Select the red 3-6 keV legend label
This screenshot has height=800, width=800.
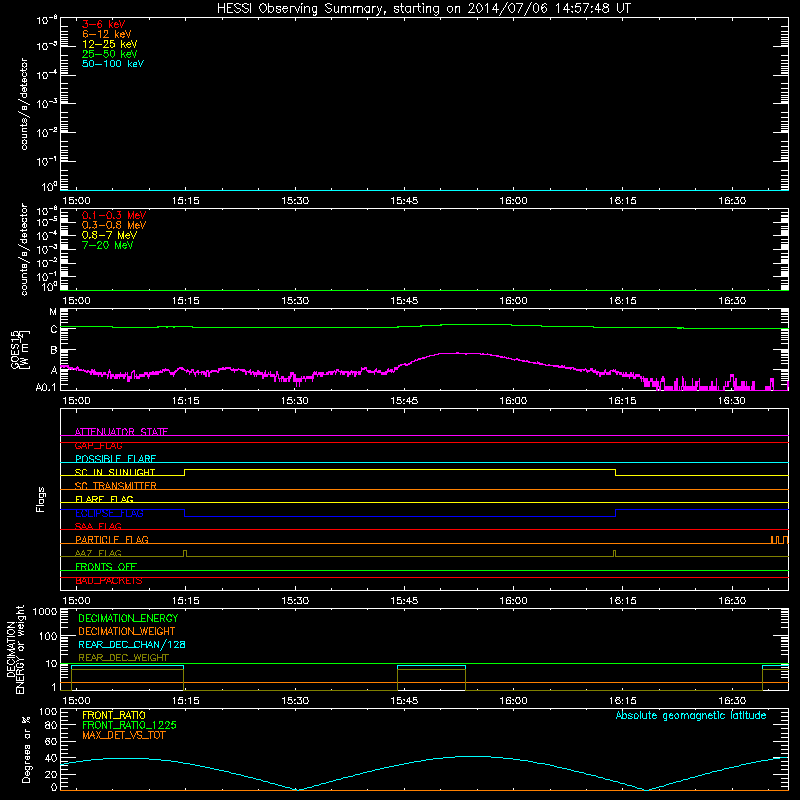click(103, 24)
